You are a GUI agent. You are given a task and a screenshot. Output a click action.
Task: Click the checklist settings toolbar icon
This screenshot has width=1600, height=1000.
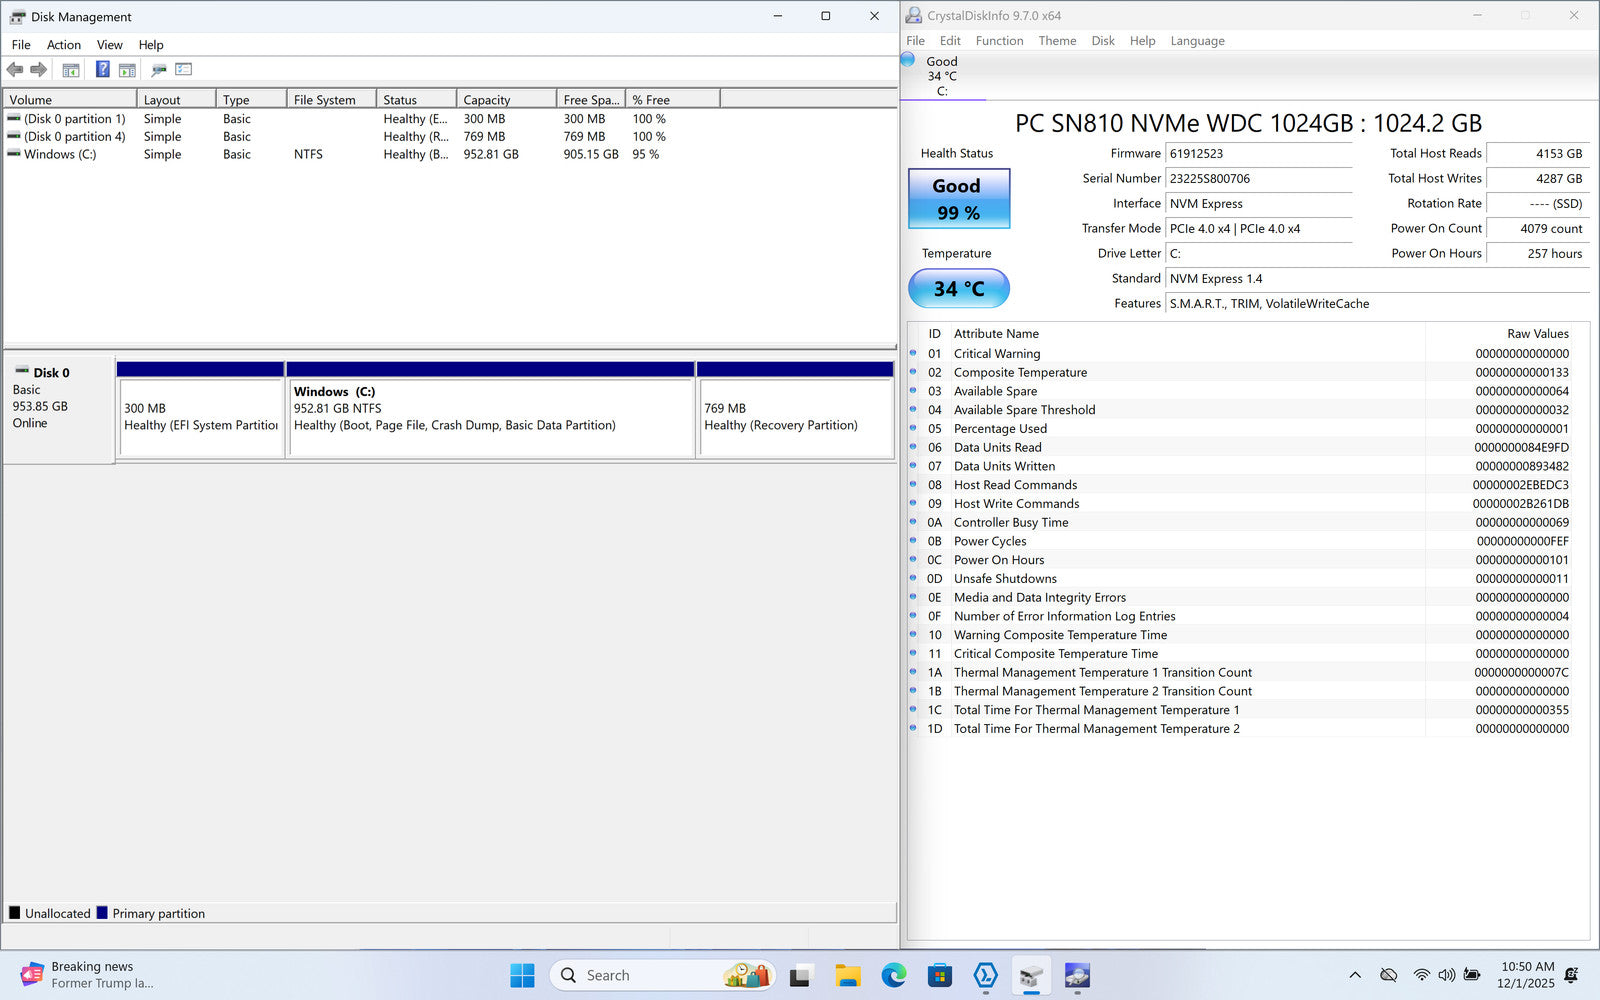183,70
